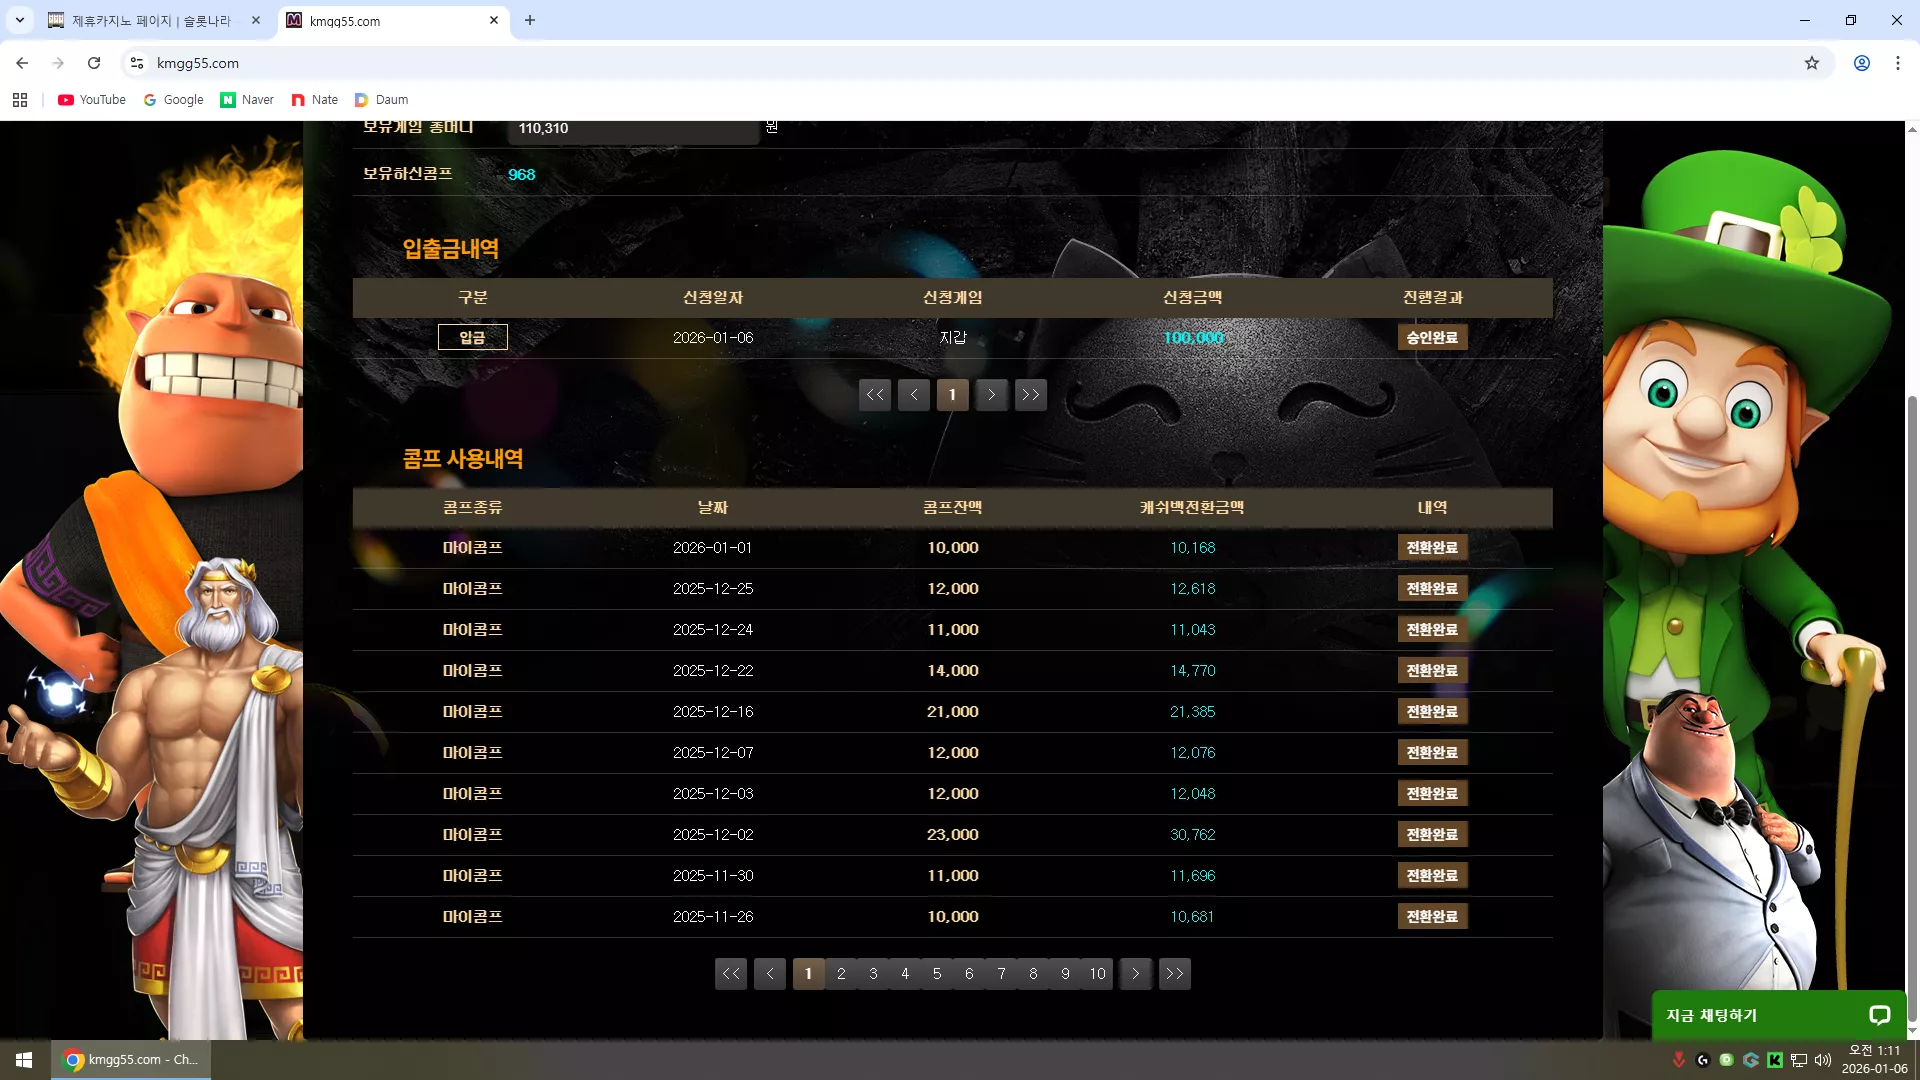Image resolution: width=1920 pixels, height=1080 pixels.
Task: Click the 승인완료 status button
Action: tap(1432, 338)
